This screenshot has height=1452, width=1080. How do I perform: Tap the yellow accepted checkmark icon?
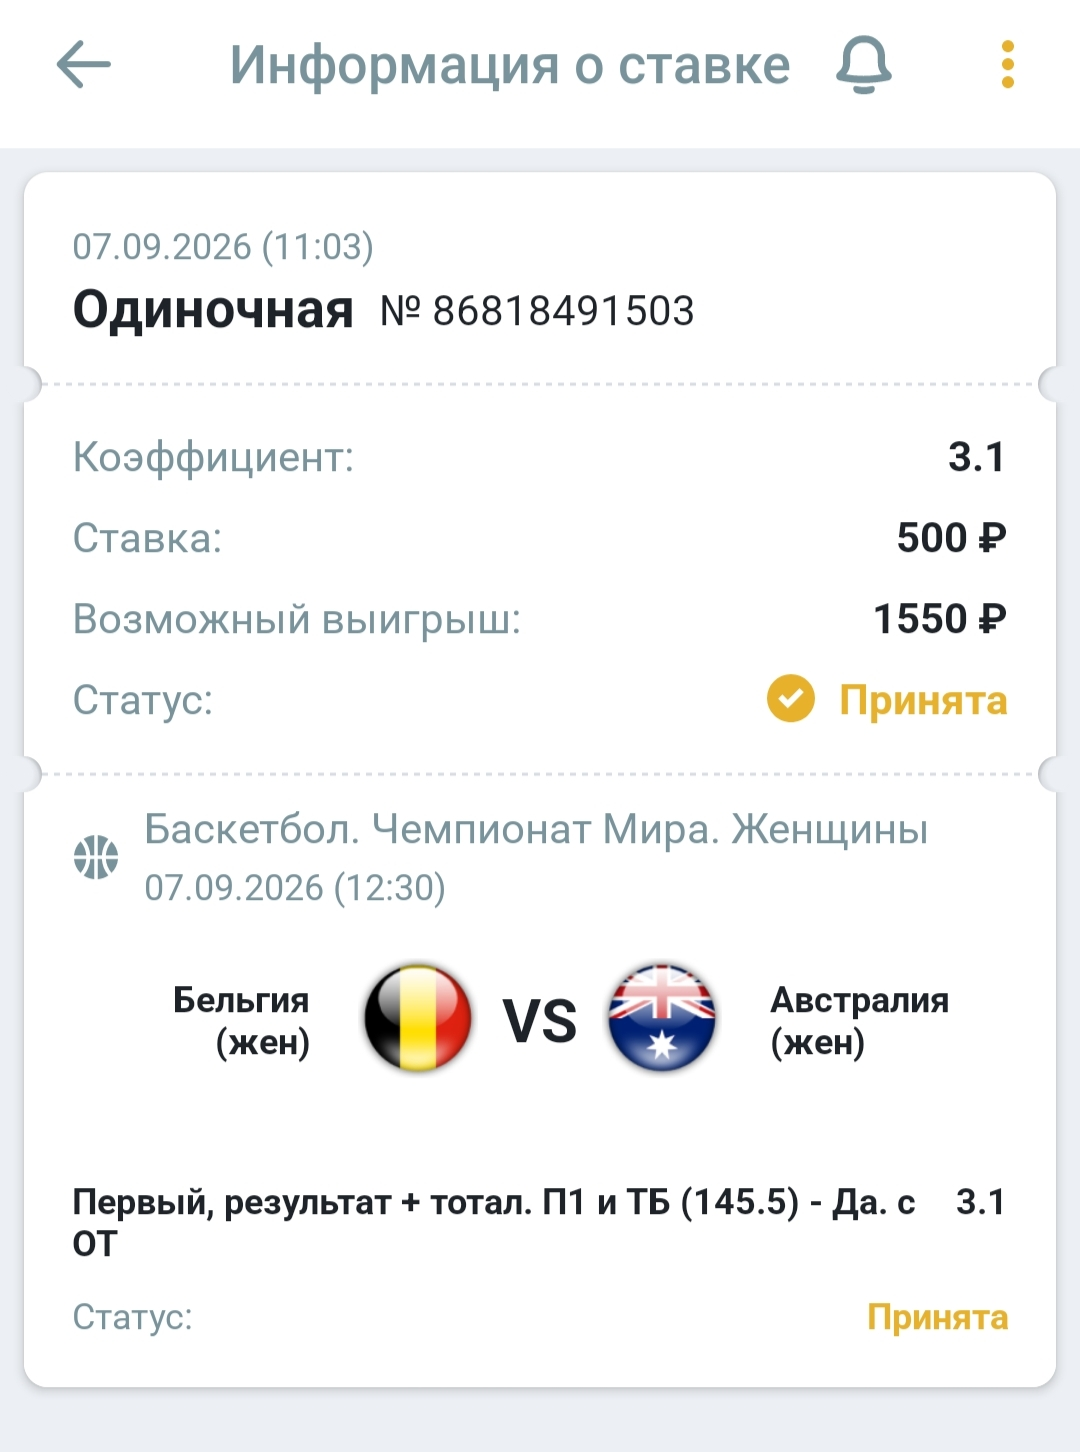[x=791, y=699]
